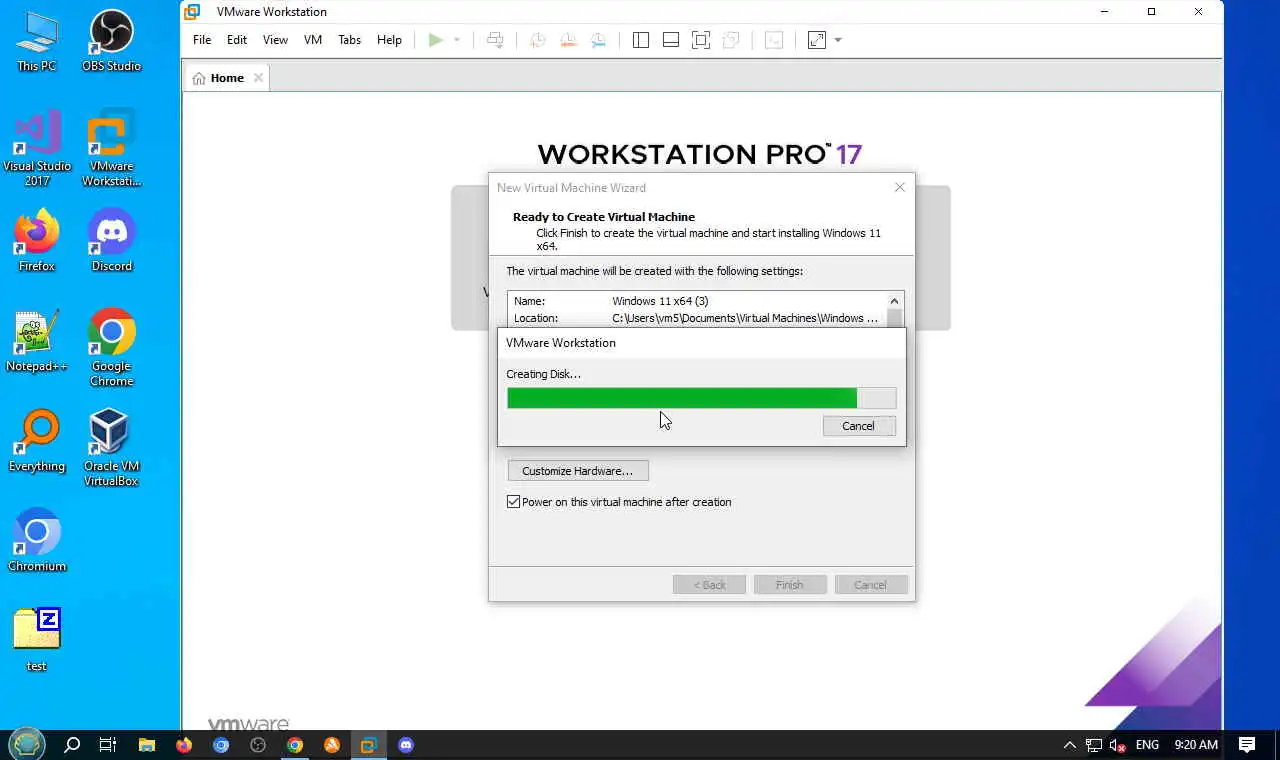Image resolution: width=1280 pixels, height=760 pixels.
Task: Open the Help menu
Action: tap(389, 40)
